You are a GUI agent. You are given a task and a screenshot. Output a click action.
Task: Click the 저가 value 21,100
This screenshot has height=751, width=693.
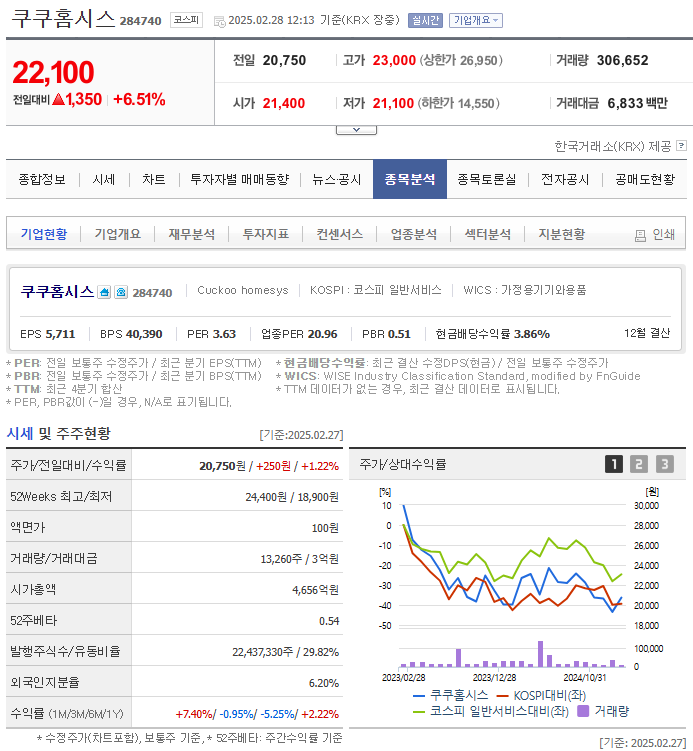[393, 103]
